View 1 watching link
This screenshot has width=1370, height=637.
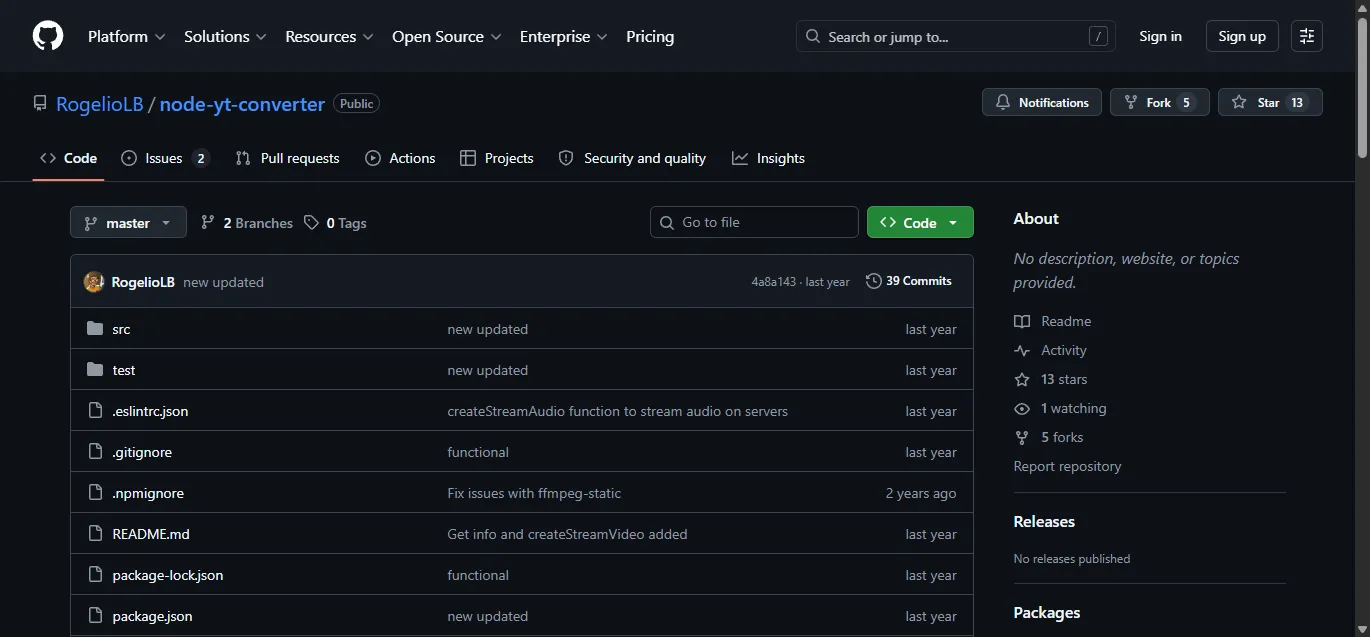[x=1060, y=408]
